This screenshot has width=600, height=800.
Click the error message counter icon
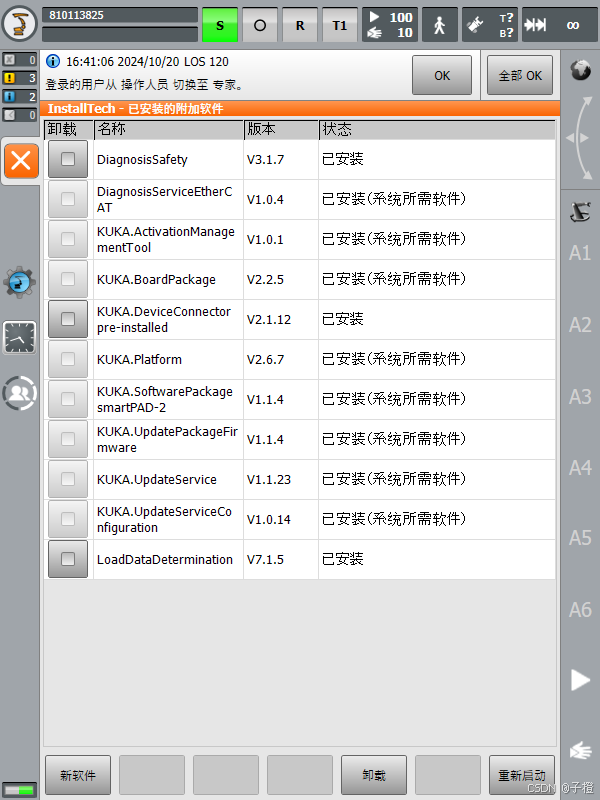[x=19, y=60]
